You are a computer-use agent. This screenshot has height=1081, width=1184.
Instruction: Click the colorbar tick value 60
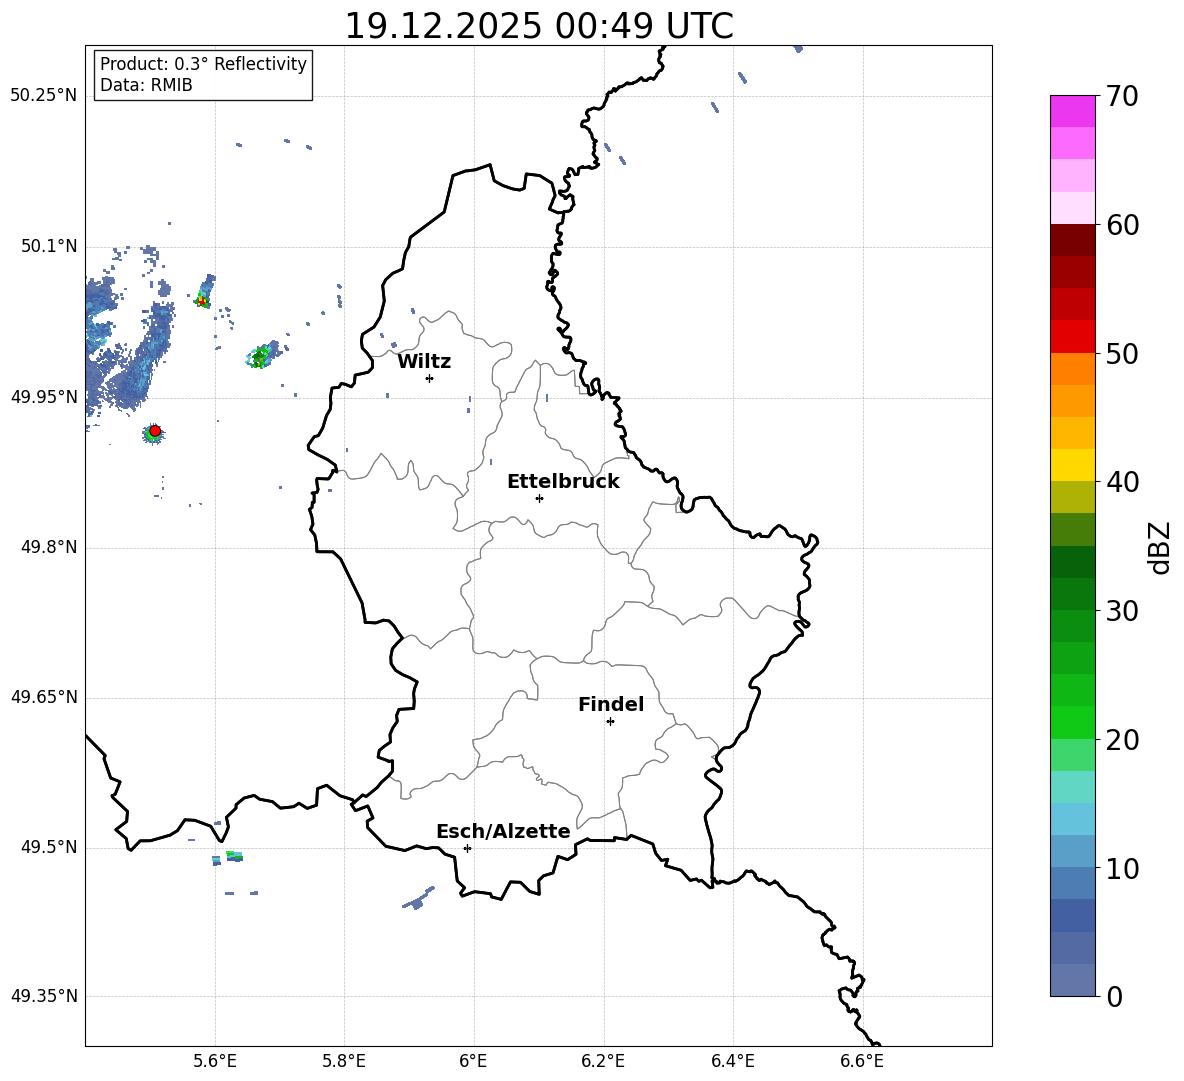[x=1122, y=225]
